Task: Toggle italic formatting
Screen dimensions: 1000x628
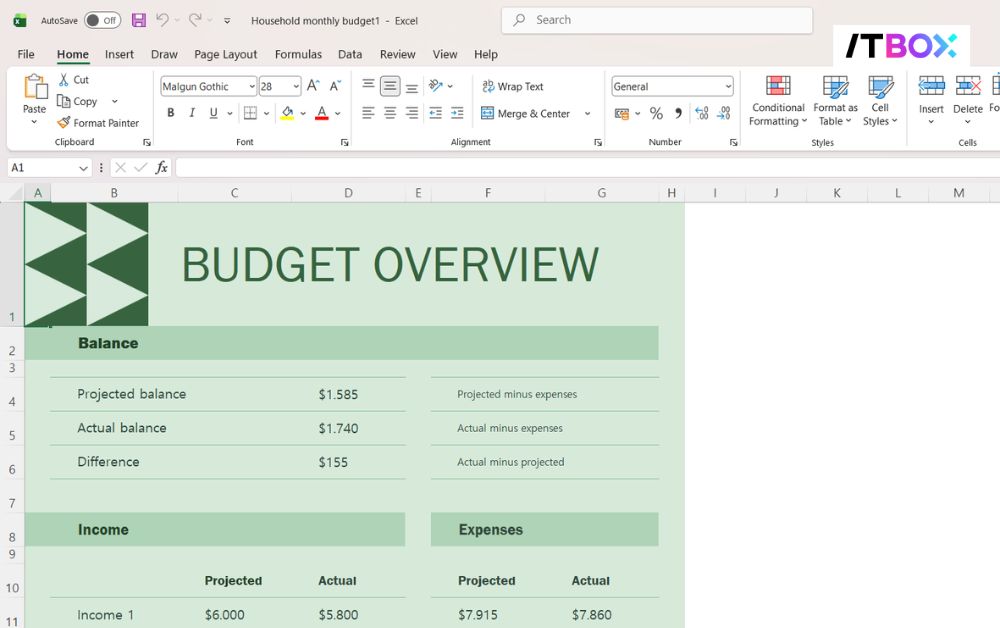Action: pyautogui.click(x=191, y=113)
